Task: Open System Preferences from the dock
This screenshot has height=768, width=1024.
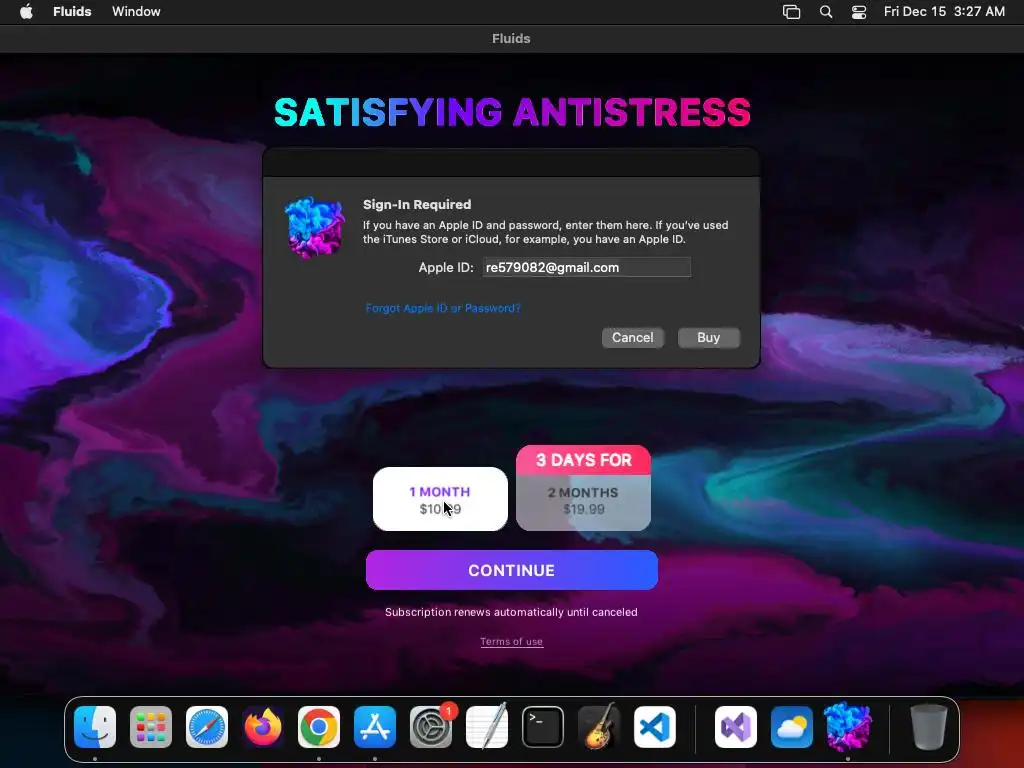Action: coord(431,727)
